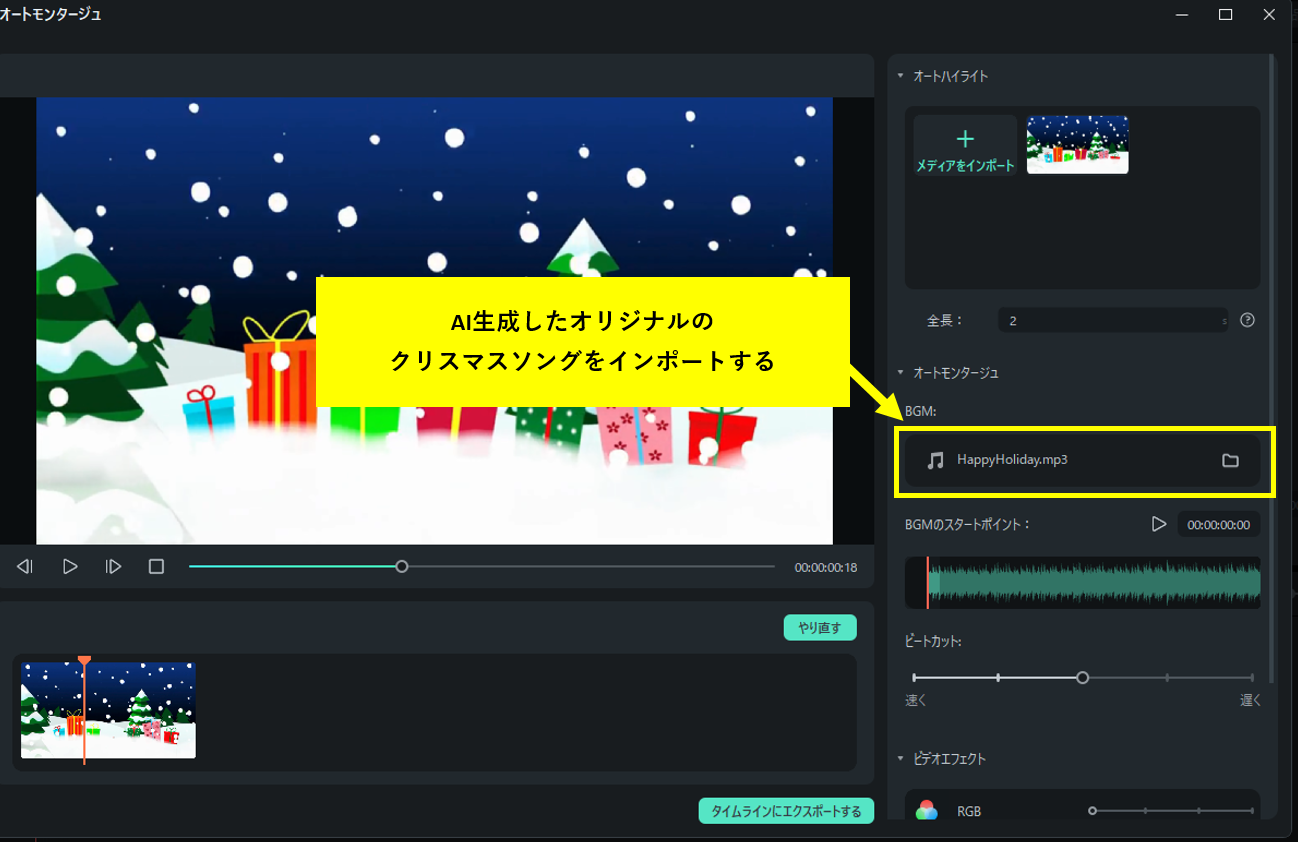This screenshot has height=842, width=1298.
Task: Preview the BGM start point with play icon
Action: tap(1160, 523)
